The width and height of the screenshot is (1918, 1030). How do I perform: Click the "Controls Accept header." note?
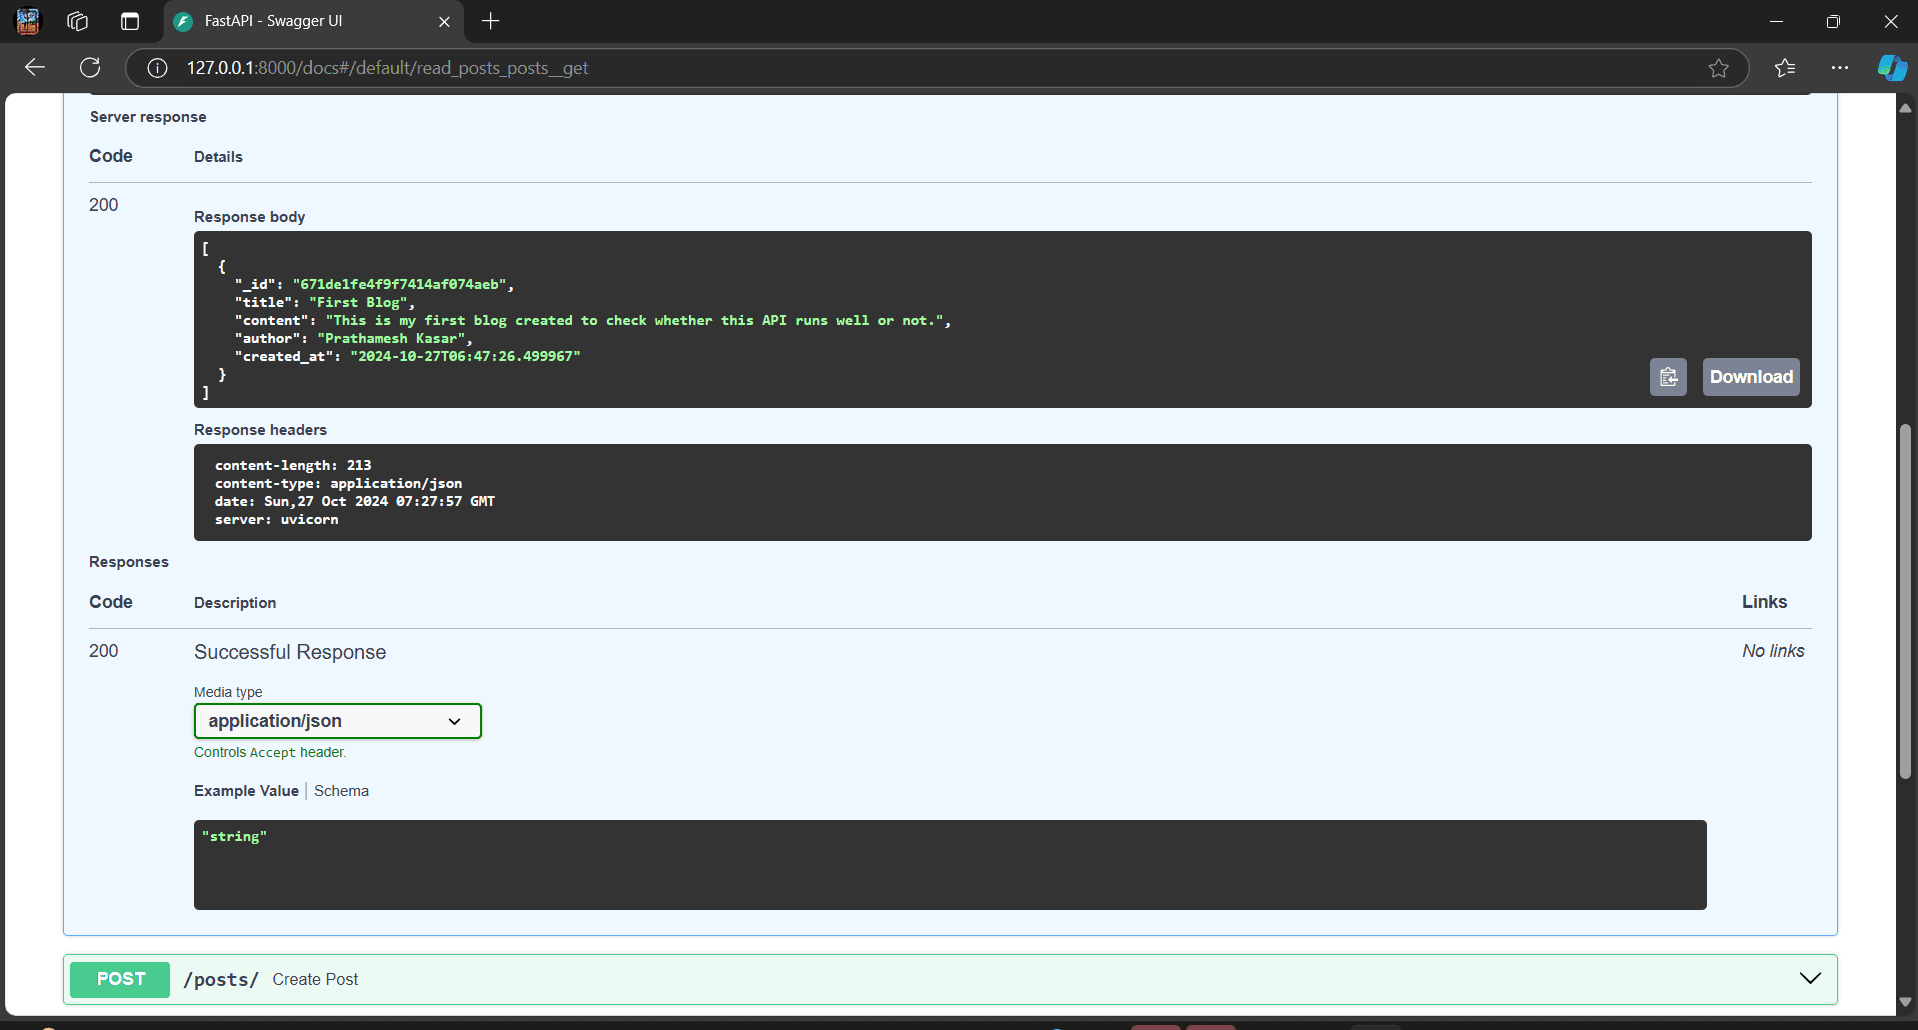tap(270, 752)
